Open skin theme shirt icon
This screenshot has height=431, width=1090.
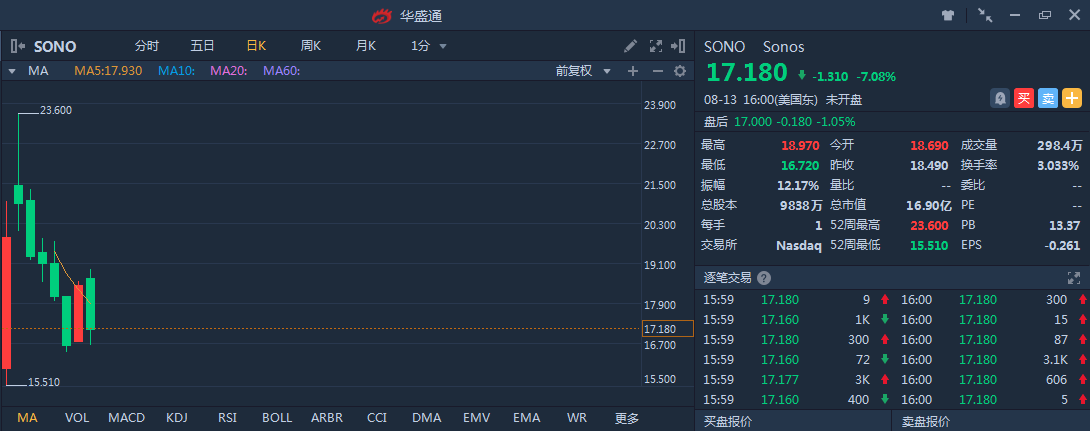(948, 15)
